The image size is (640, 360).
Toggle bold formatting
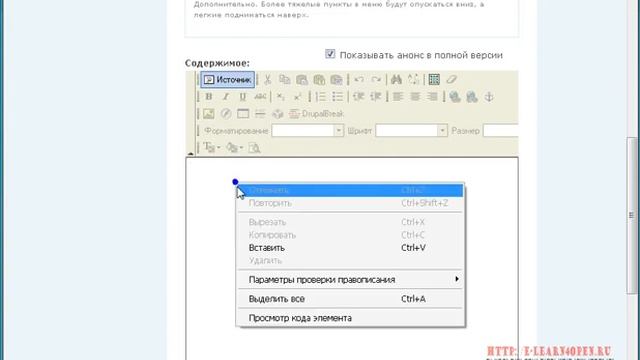pos(209,97)
